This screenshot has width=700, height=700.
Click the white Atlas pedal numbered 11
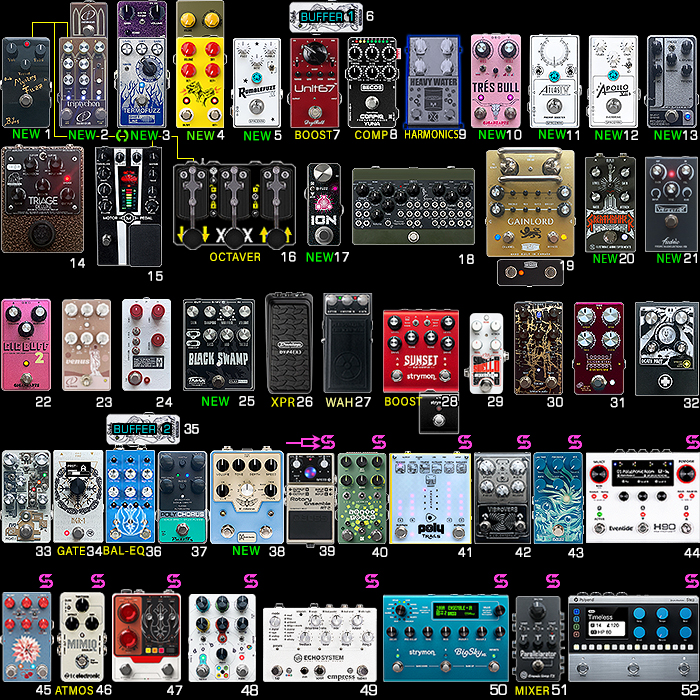(554, 81)
